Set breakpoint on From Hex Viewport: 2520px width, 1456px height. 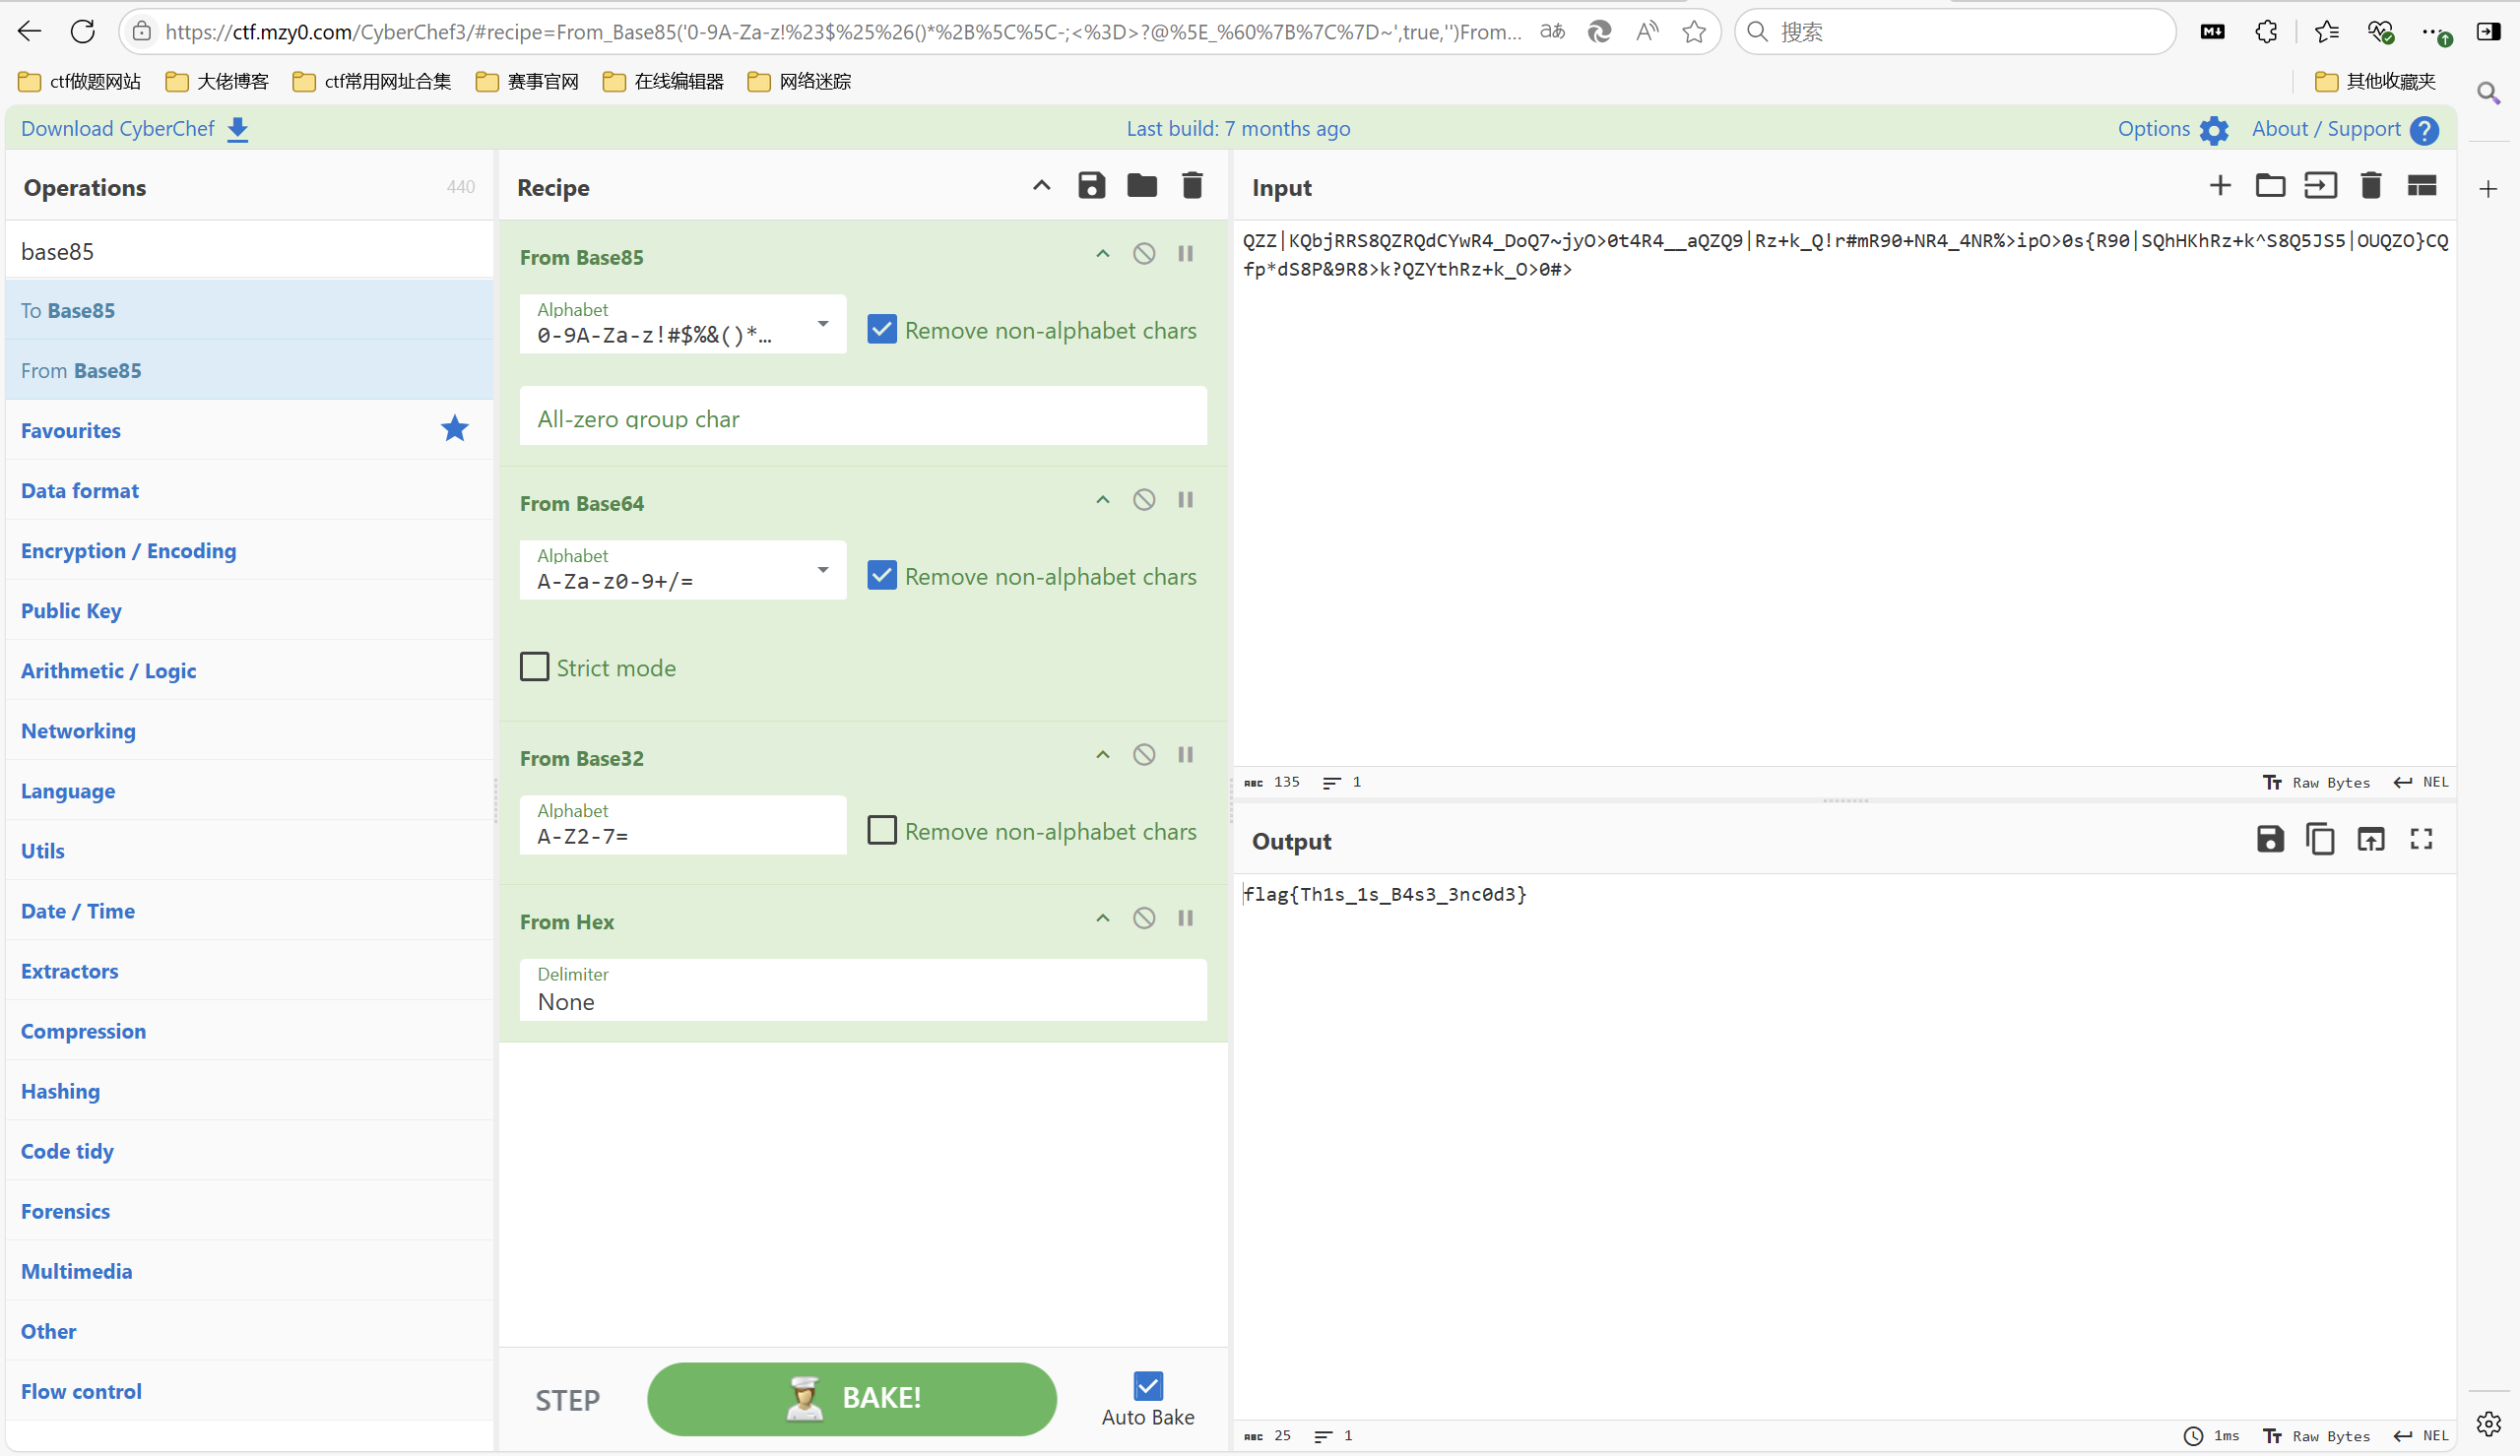[x=1185, y=918]
